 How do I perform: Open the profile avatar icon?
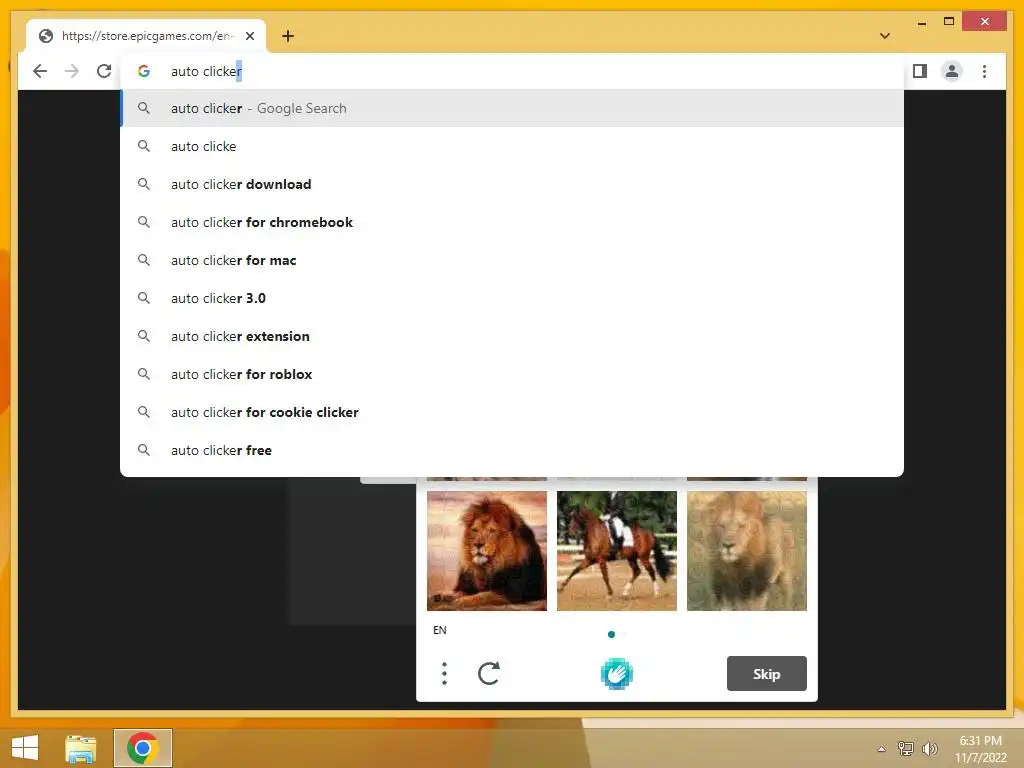(952, 71)
